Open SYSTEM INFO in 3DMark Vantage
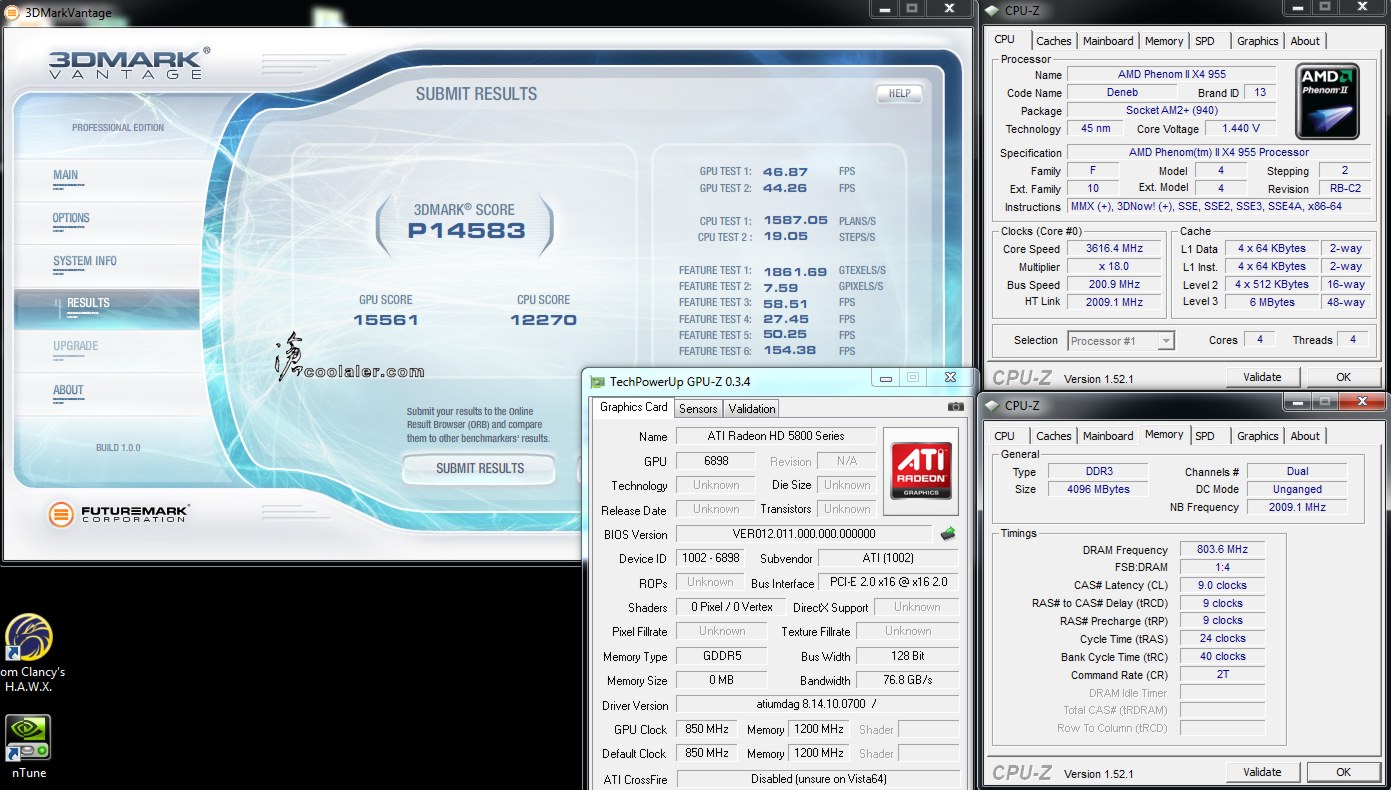Screen dimensions: 1391x790 coord(85,261)
